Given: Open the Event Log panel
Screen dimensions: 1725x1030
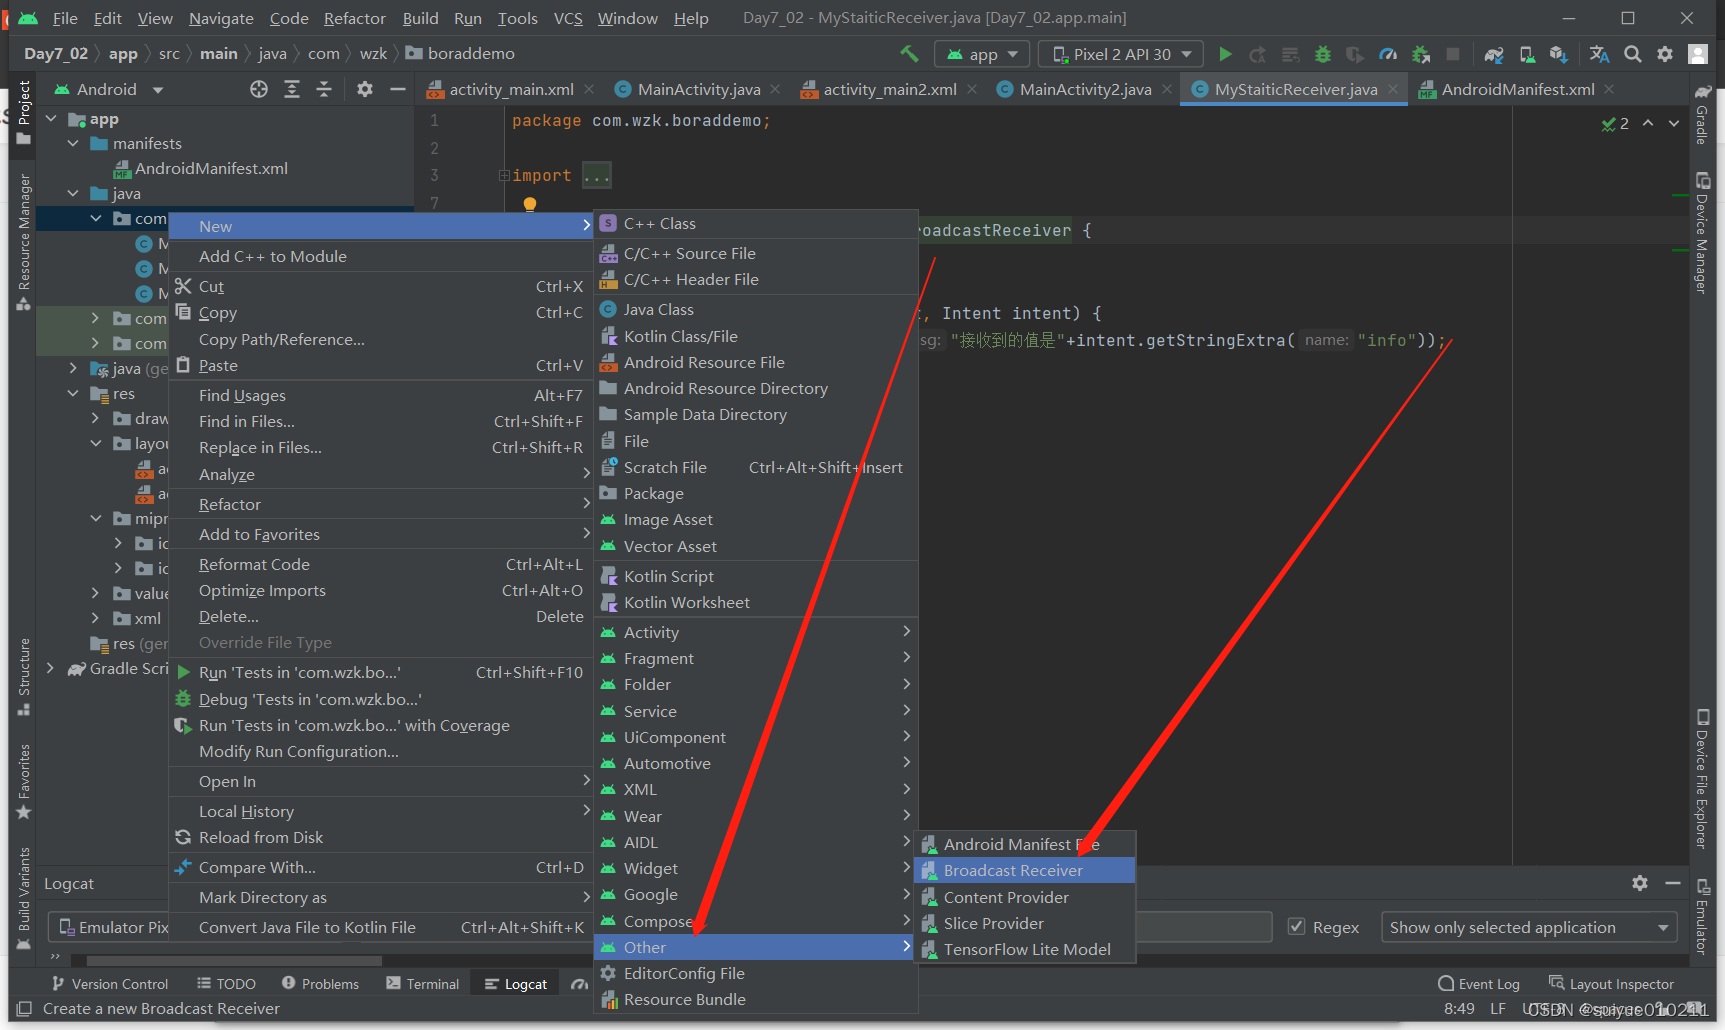Looking at the screenshot, I should pyautogui.click(x=1479, y=984).
